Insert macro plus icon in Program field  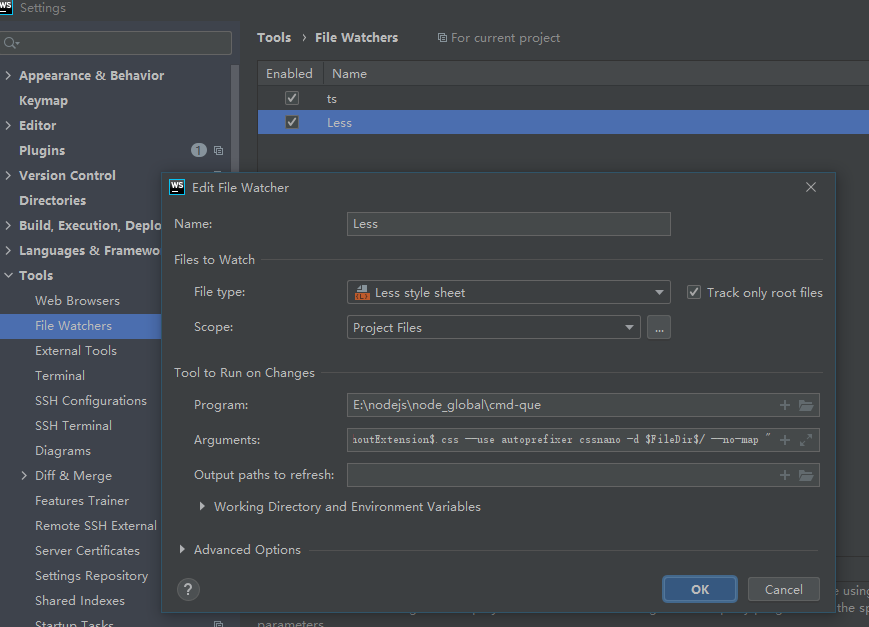point(785,405)
